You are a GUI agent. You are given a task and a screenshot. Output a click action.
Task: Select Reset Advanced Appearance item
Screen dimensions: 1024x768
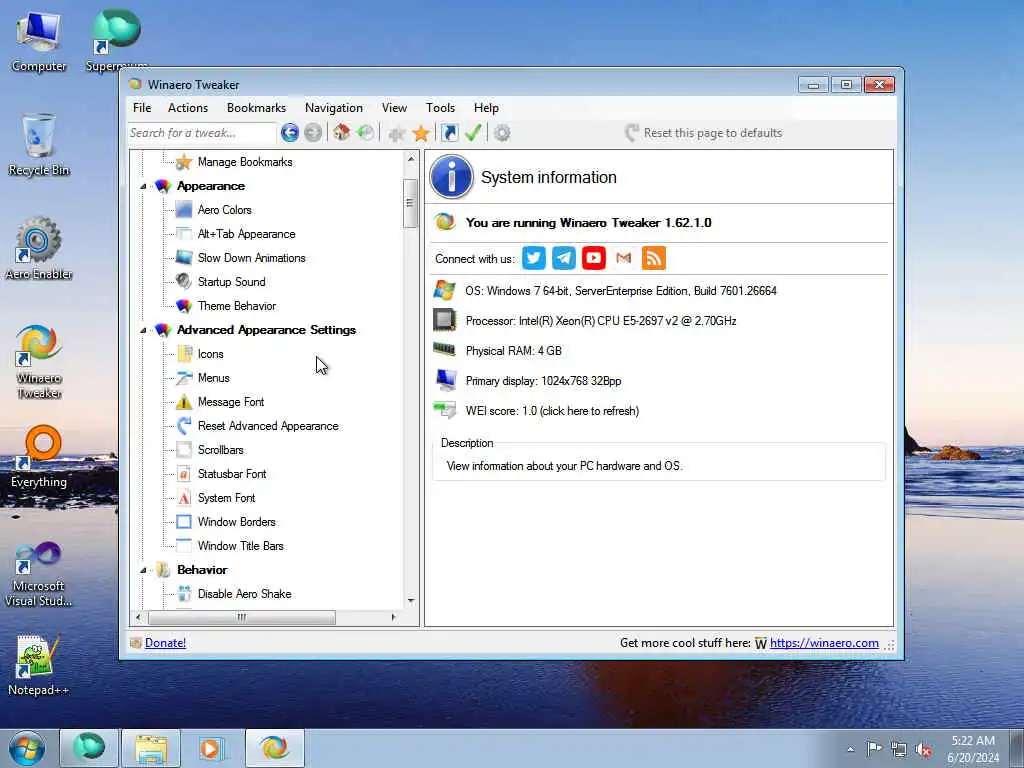(268, 426)
